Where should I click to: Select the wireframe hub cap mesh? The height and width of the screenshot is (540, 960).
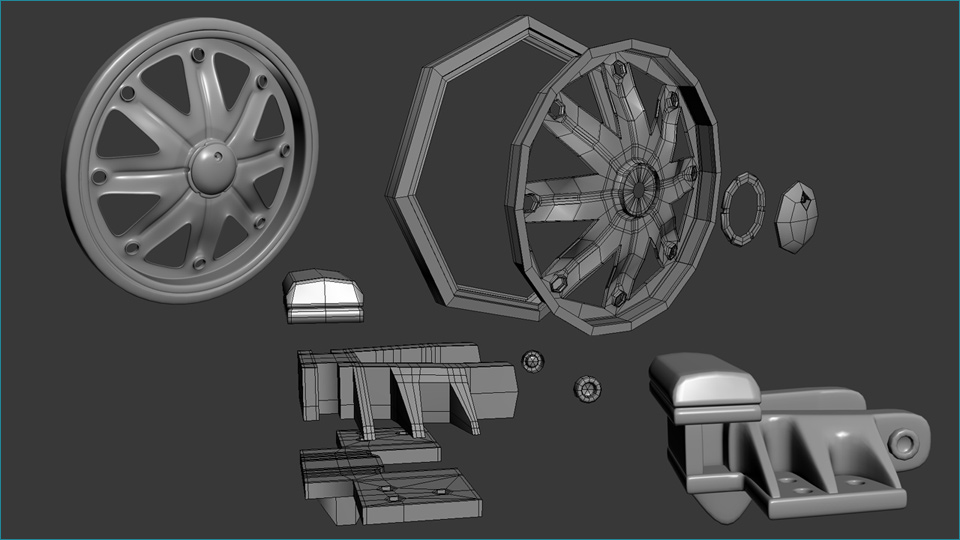797,217
